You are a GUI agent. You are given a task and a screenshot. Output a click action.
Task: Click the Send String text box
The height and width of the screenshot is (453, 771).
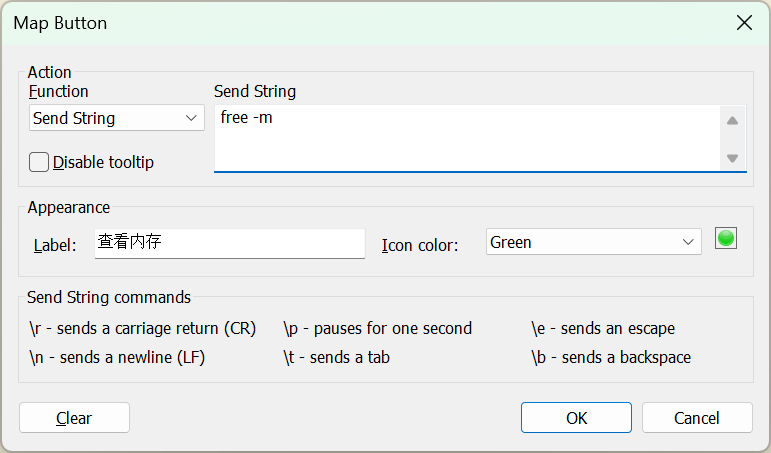point(467,137)
